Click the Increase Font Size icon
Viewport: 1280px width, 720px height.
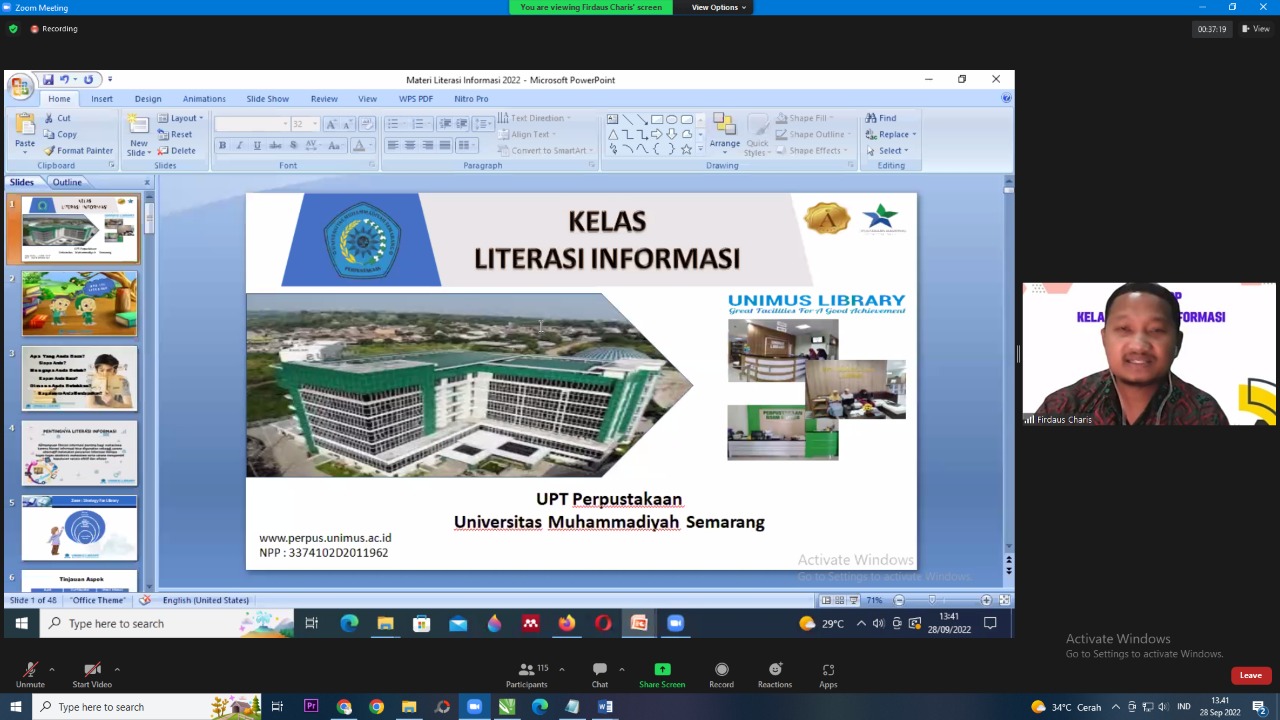(x=331, y=124)
